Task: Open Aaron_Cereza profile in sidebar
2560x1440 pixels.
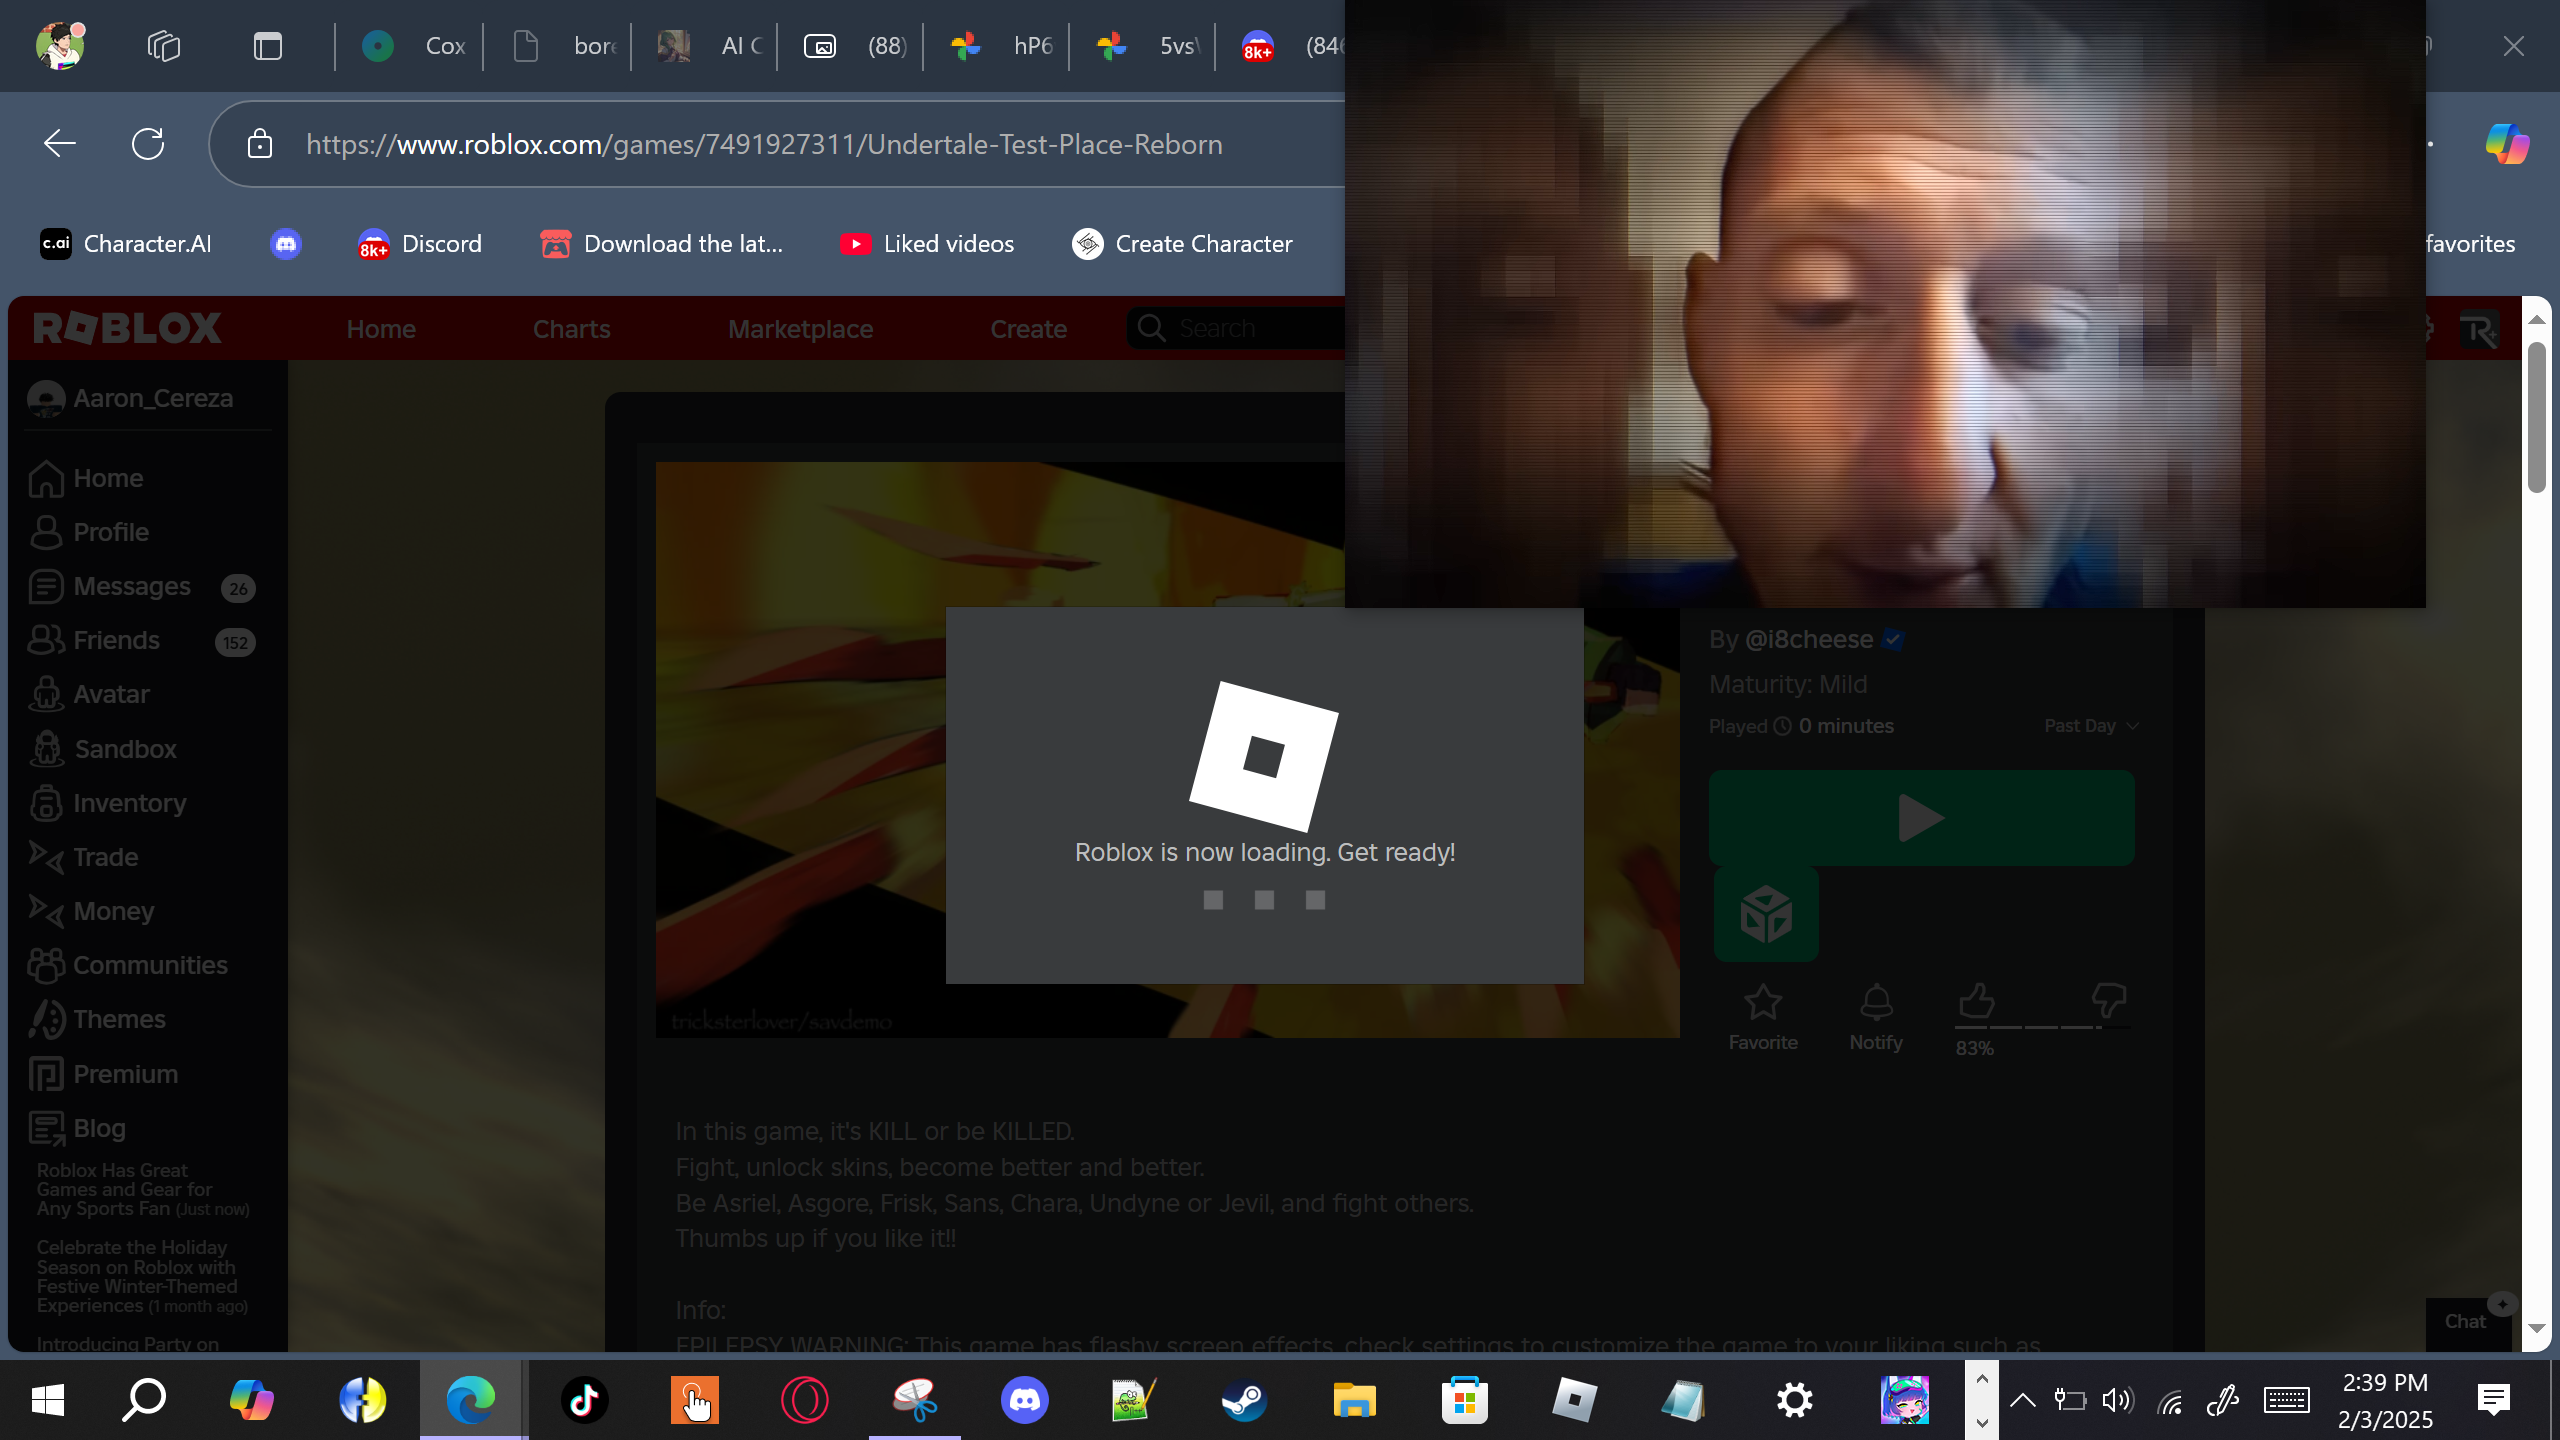Action: 131,398
